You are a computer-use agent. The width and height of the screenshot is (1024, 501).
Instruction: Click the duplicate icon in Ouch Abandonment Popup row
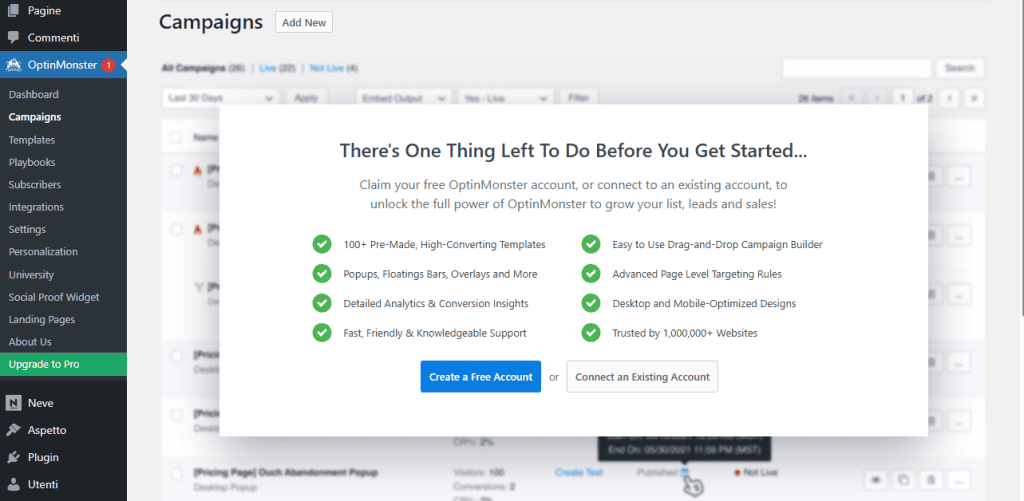pos(903,480)
